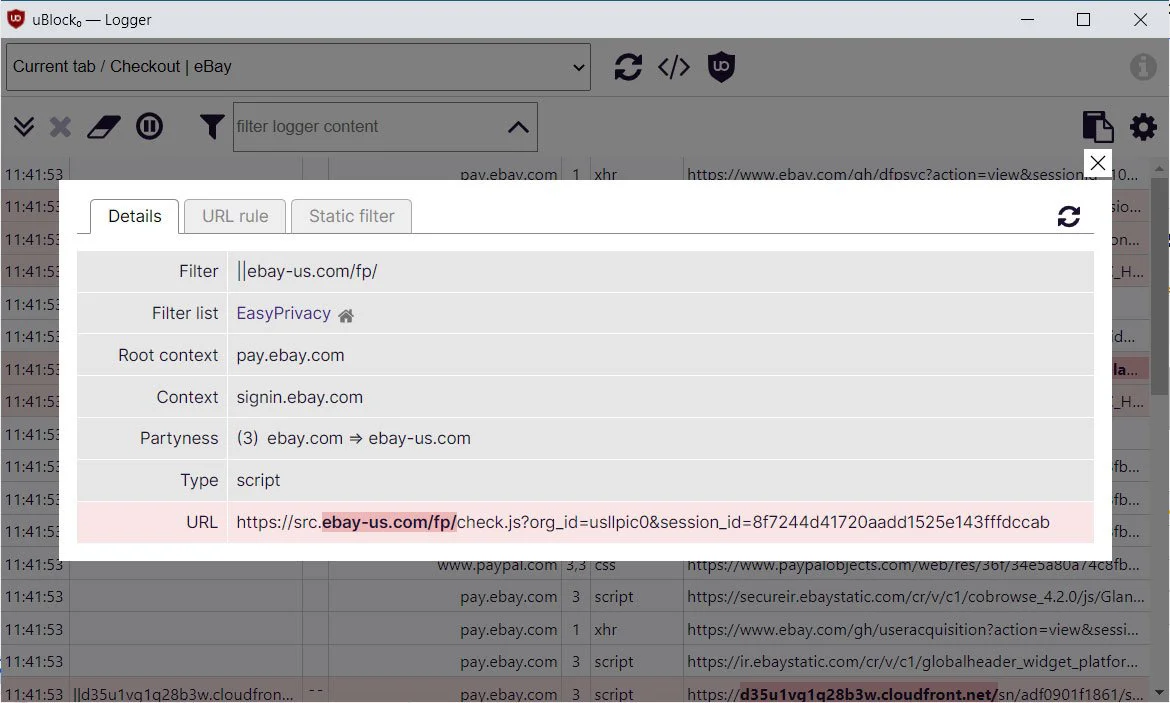Screen dimensions: 1170x703
Task: Maximize the Logger window
Action: (1083, 19)
